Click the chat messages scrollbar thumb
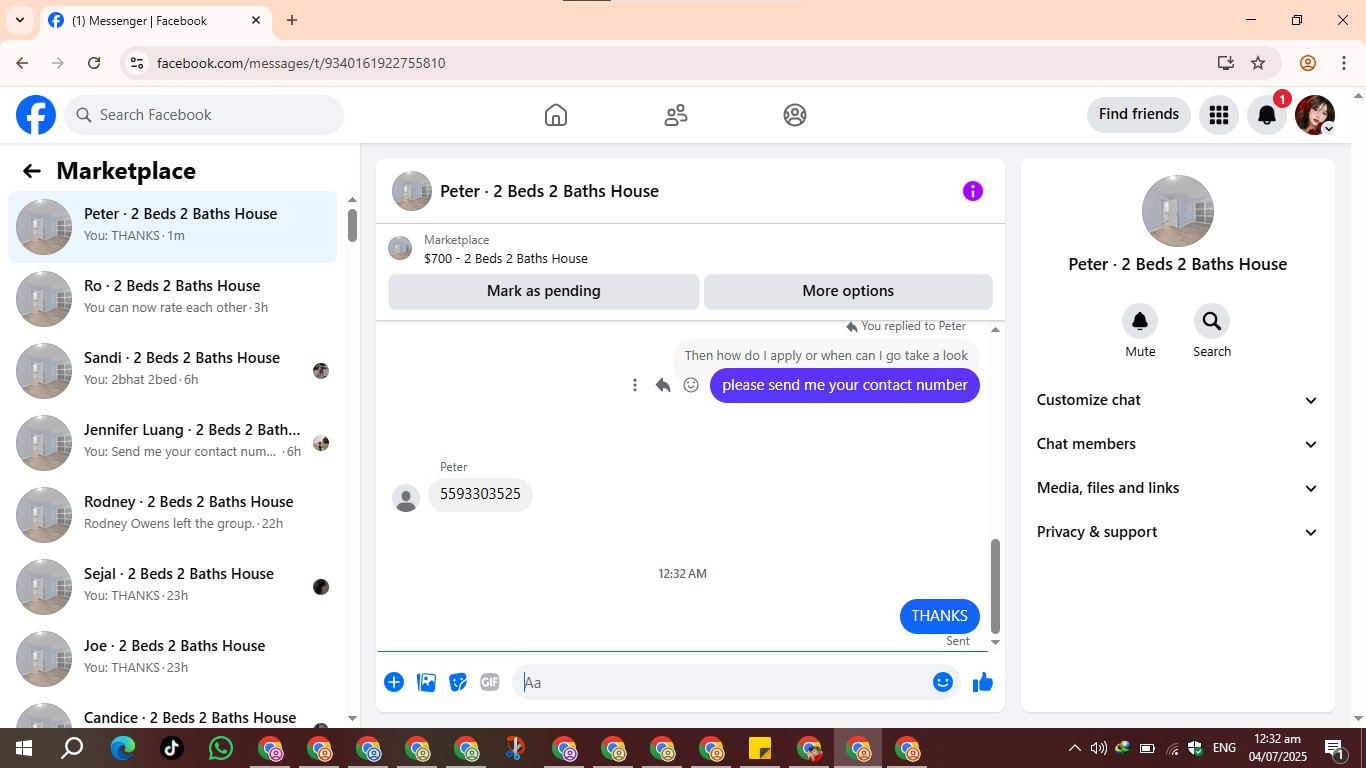The height and width of the screenshot is (768, 1366). point(995,585)
